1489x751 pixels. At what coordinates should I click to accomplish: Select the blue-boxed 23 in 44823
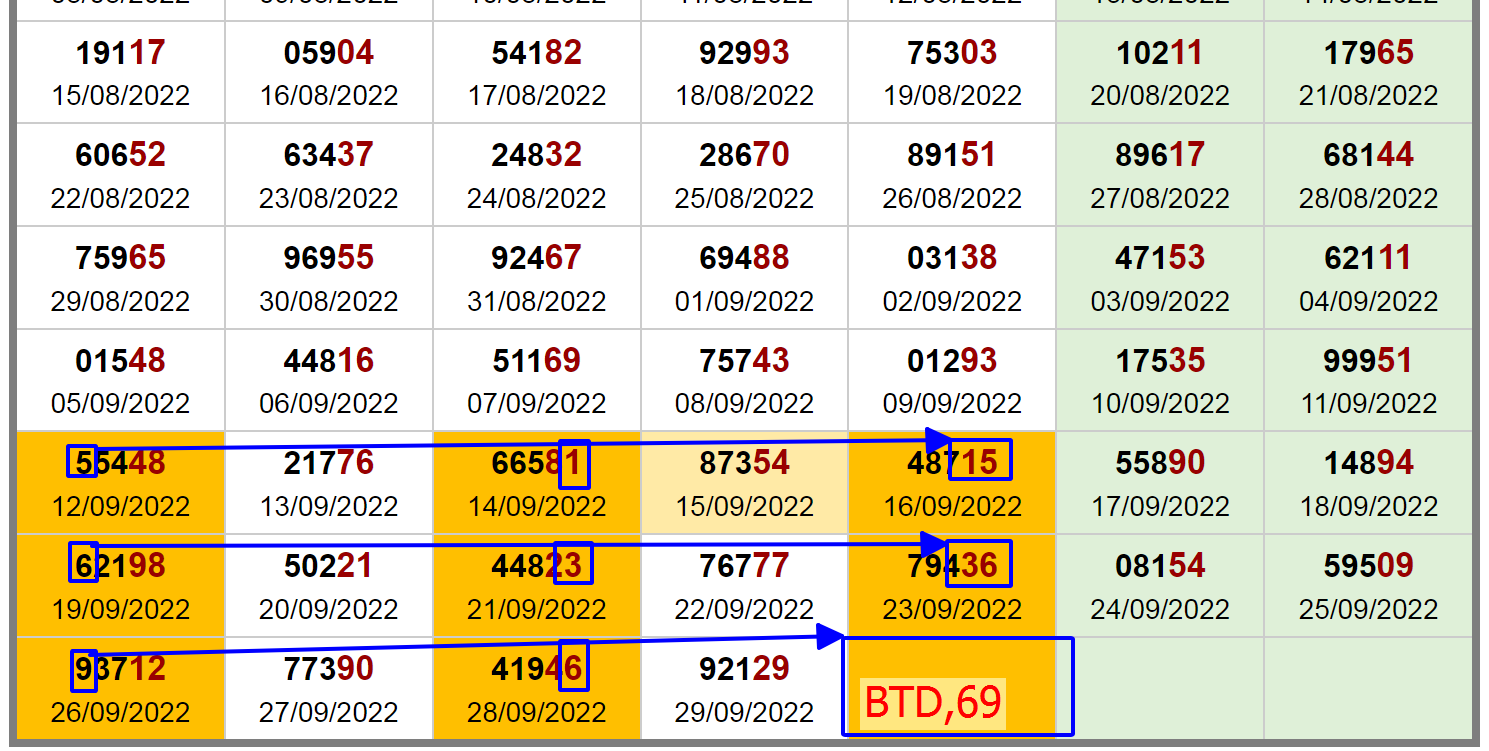coord(572,565)
